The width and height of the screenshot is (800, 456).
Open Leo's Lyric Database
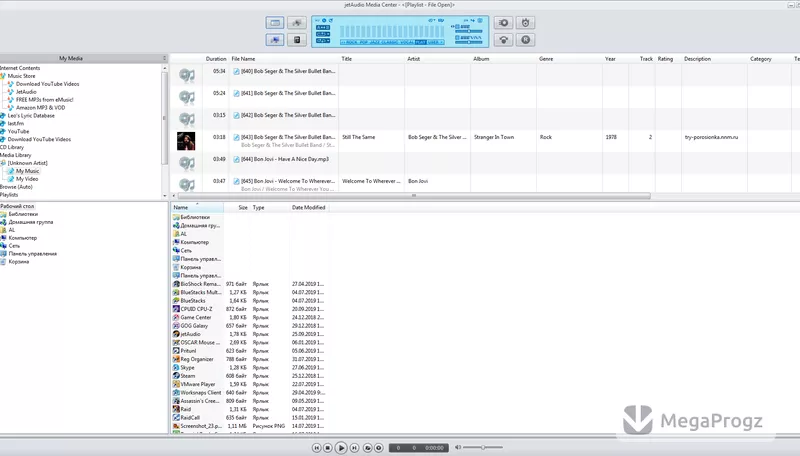(x=31, y=116)
